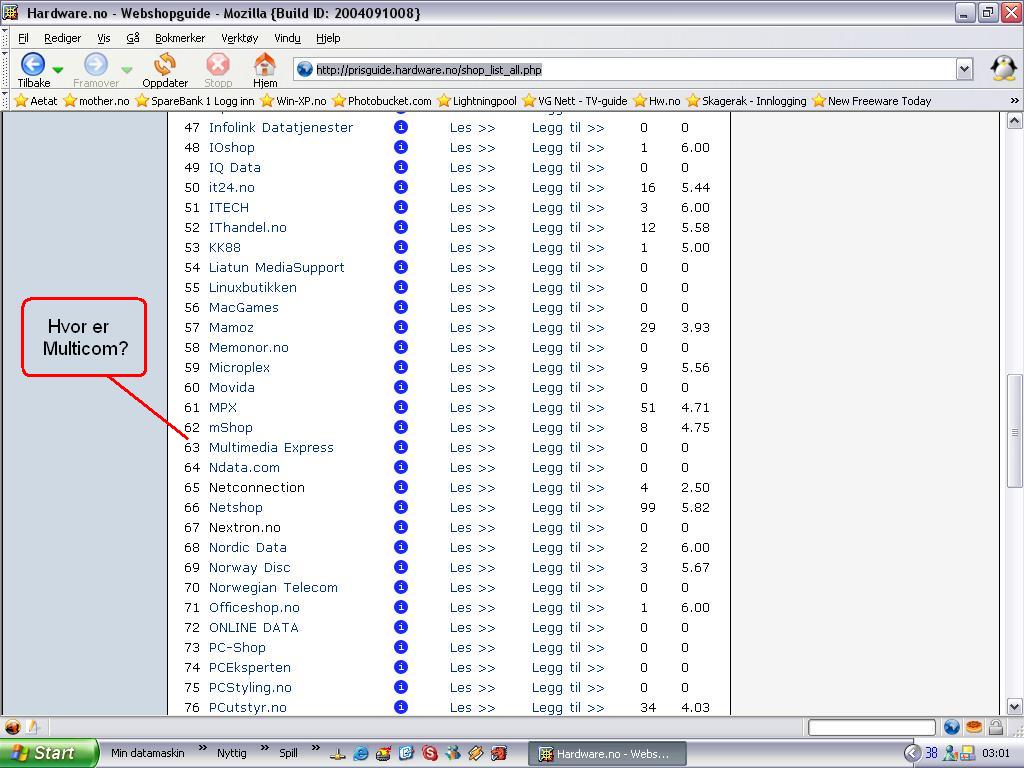Click the Hjem home icon

(264, 64)
